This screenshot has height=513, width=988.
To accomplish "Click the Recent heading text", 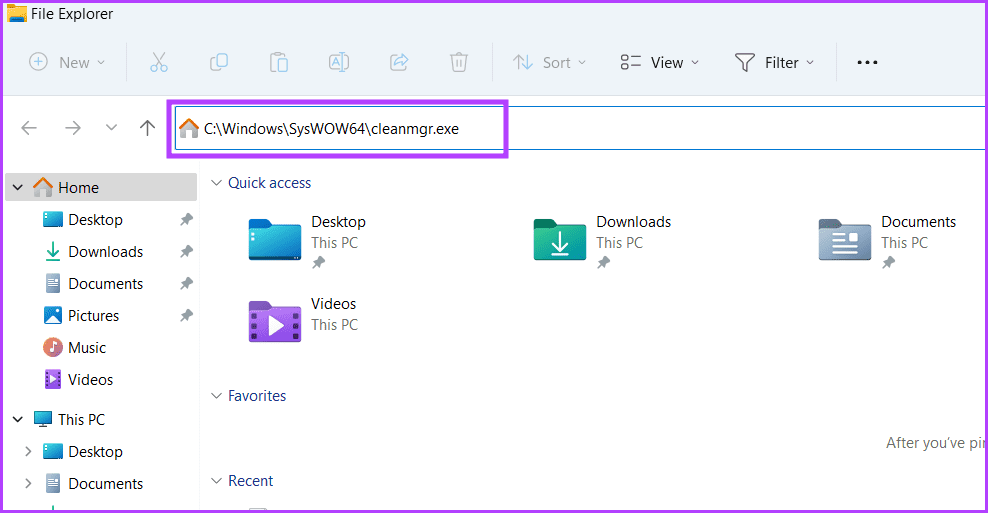I will 251,481.
